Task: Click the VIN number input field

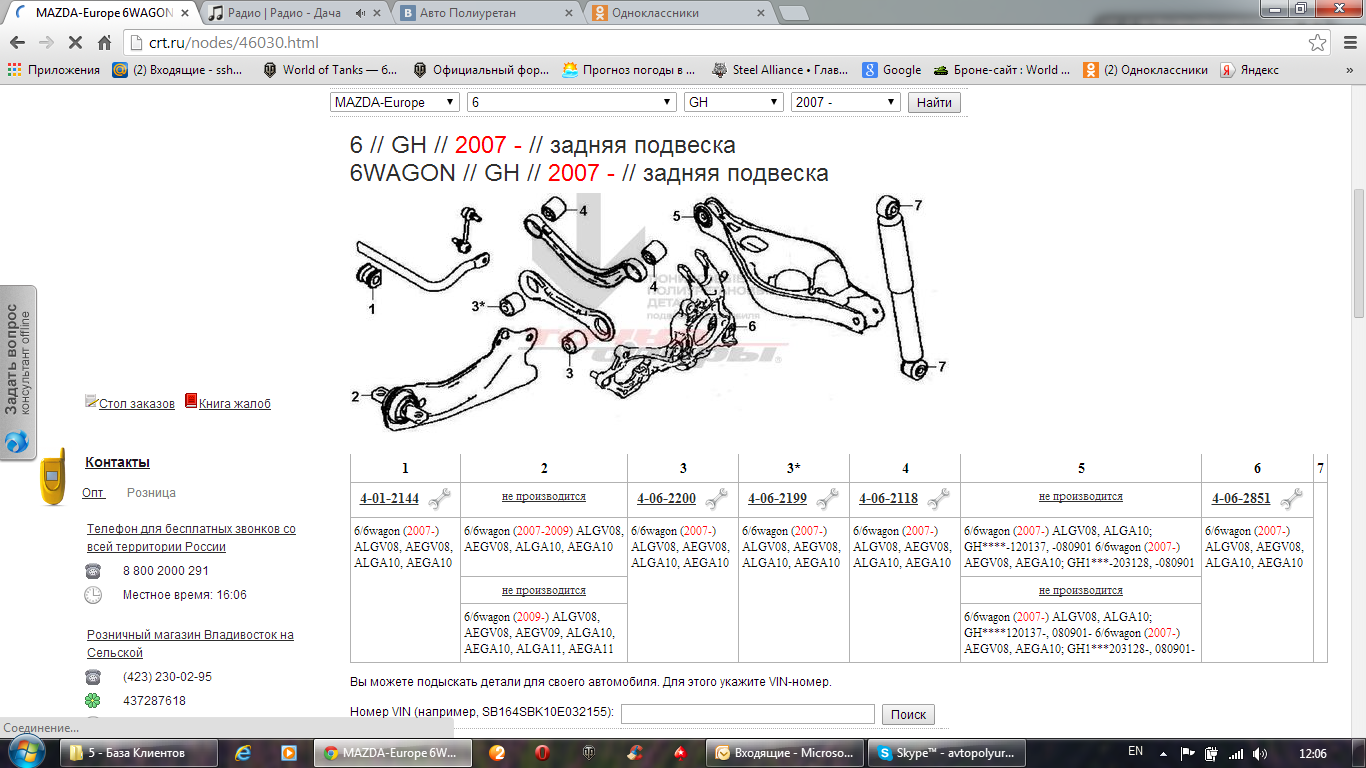Action: pyautogui.click(x=748, y=714)
